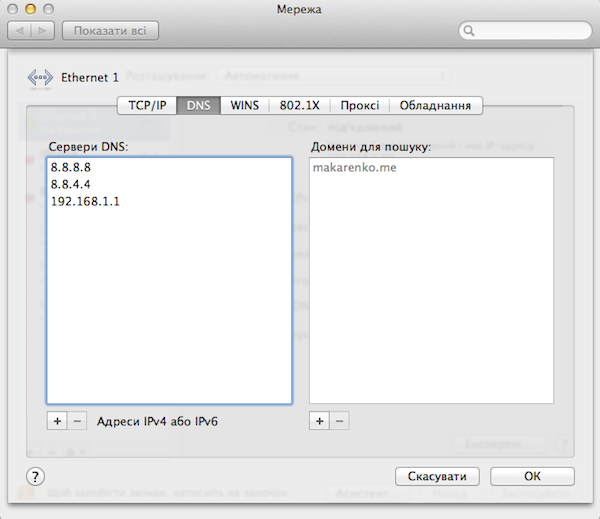The width and height of the screenshot is (600, 519).
Task: Open help with the question mark button
Action: [35, 476]
